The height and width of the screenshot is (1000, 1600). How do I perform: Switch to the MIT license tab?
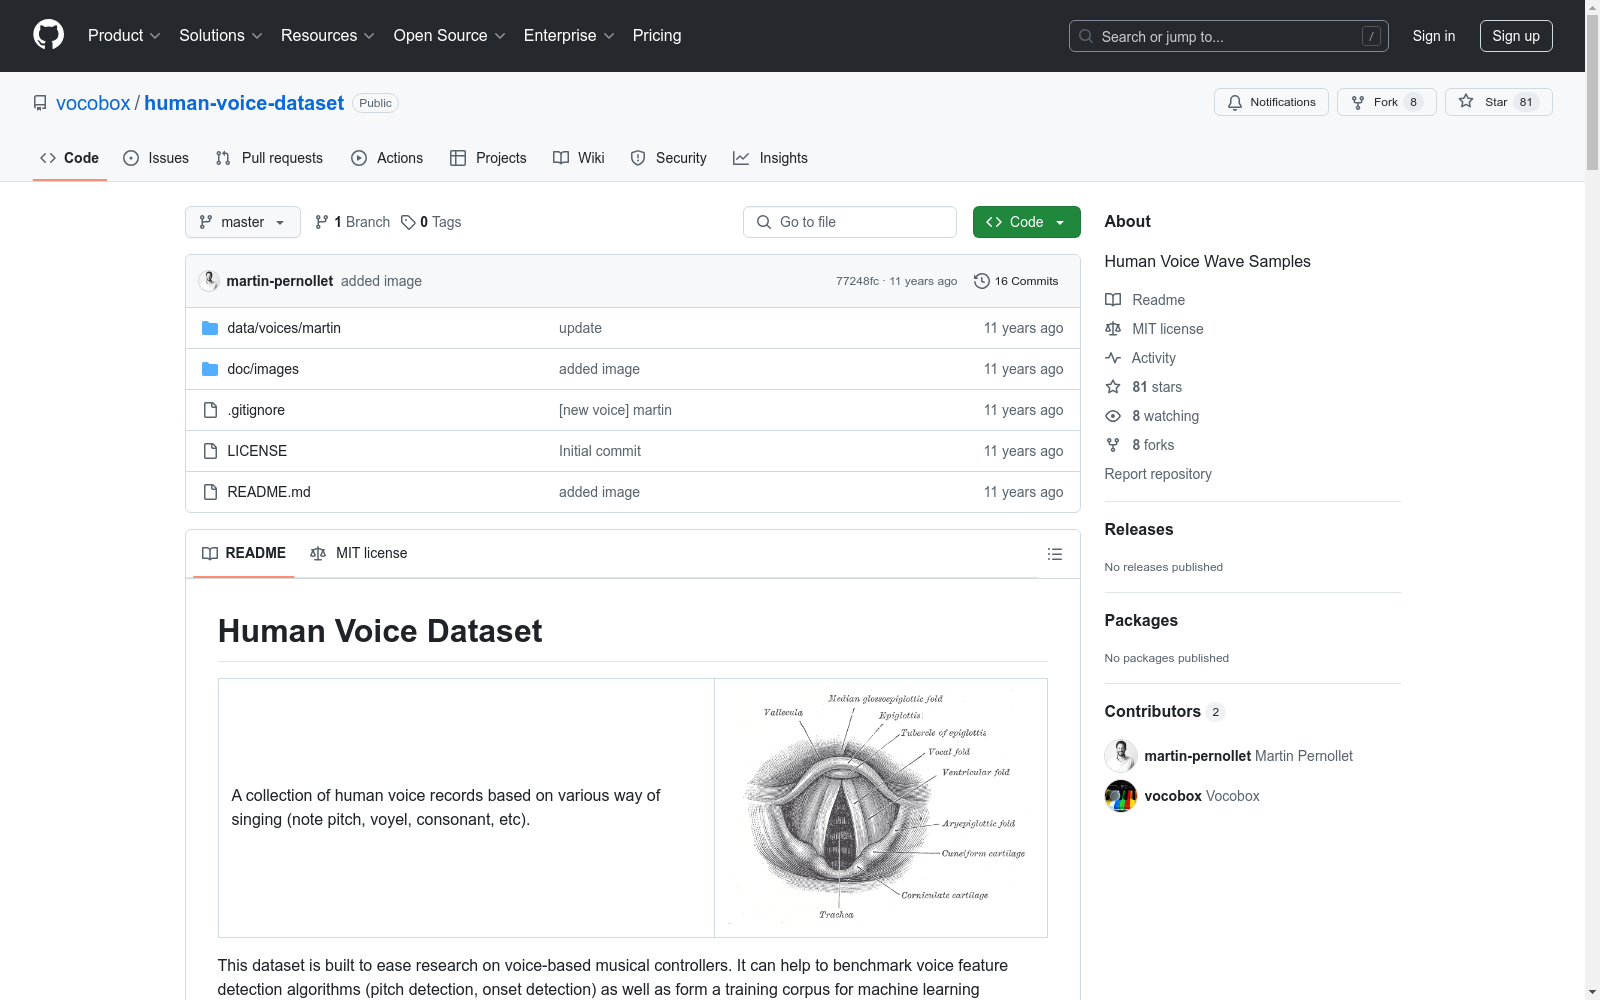click(359, 553)
